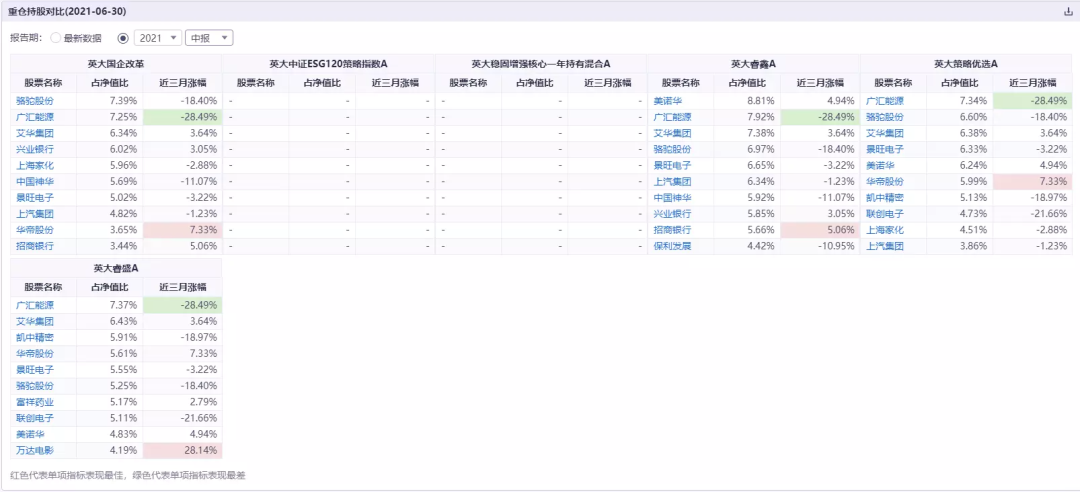Screen dimensions: 1080x492
Task: Open 广汇能源 link in 英大睿盛A table
Action: point(34,305)
